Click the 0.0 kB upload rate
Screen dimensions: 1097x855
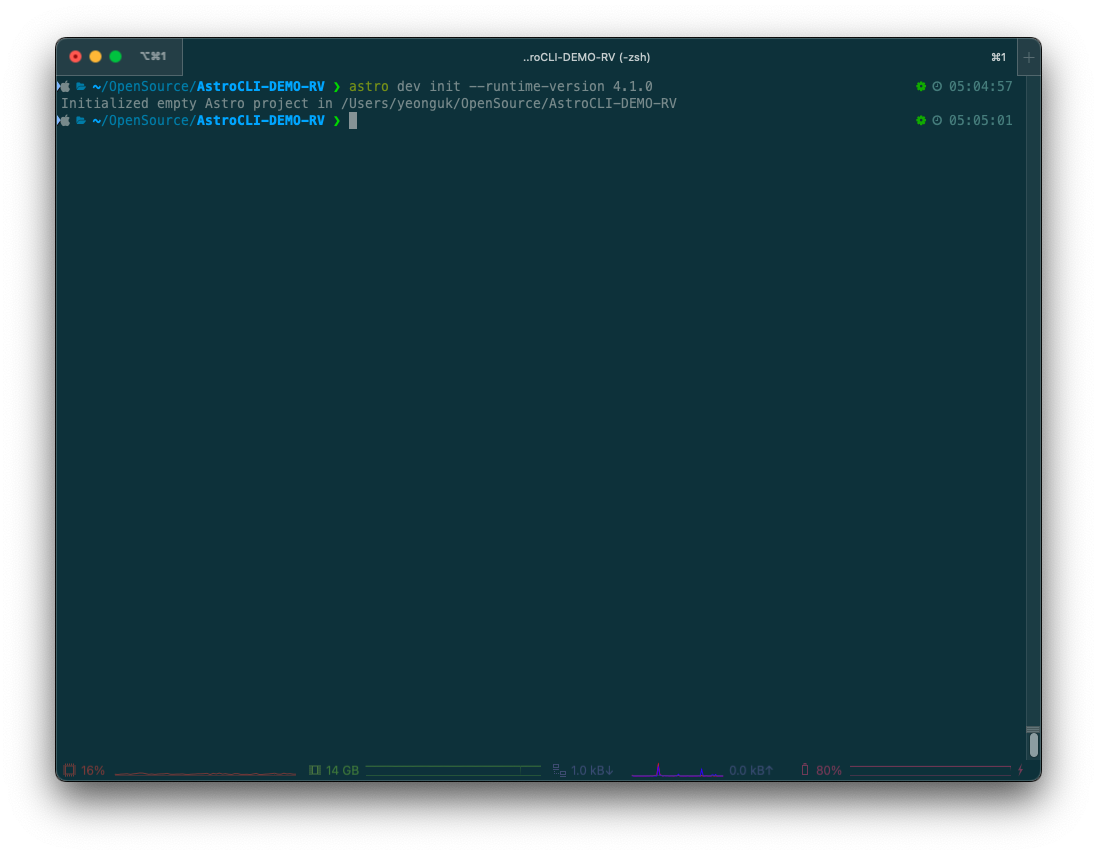[x=751, y=770]
